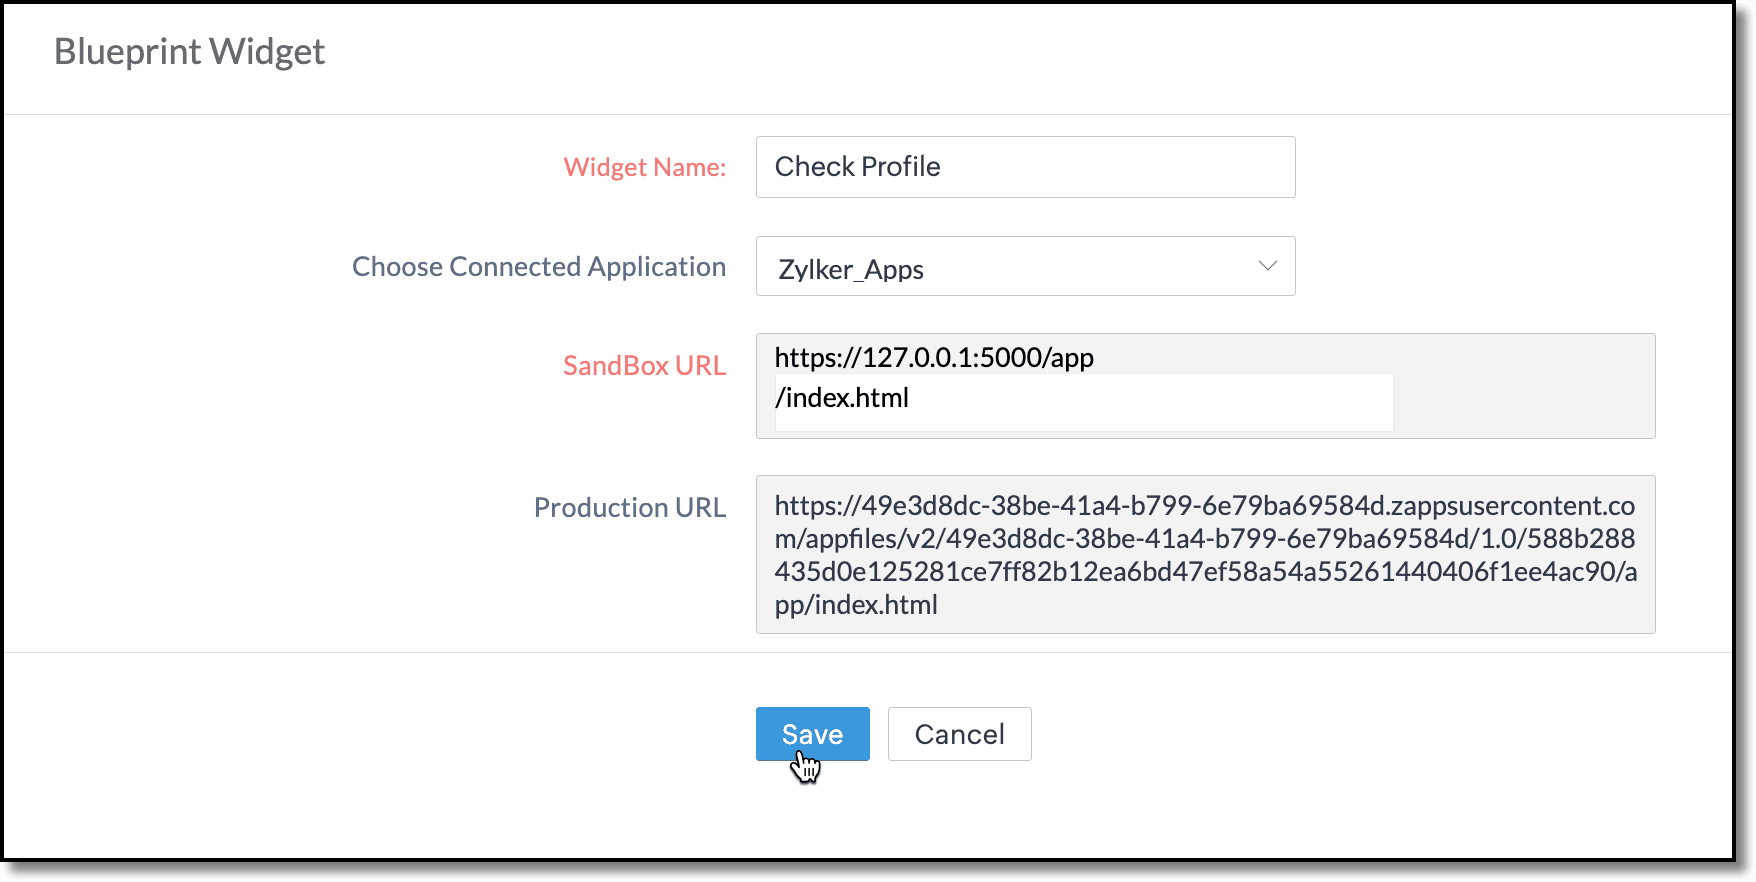Click the word Save on blue button

click(812, 734)
